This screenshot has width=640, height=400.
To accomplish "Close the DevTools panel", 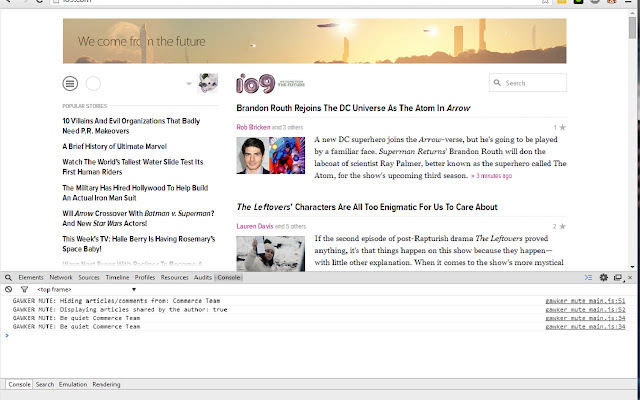I will point(630,278).
